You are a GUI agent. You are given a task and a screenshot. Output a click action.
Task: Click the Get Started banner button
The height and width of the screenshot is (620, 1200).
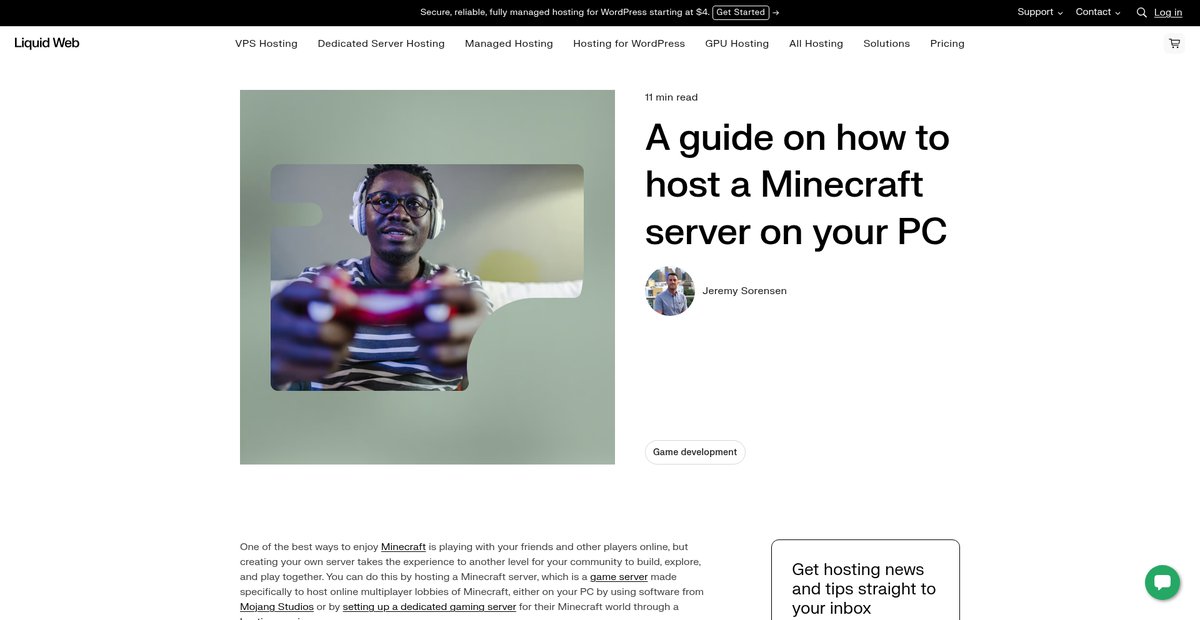[x=741, y=12]
